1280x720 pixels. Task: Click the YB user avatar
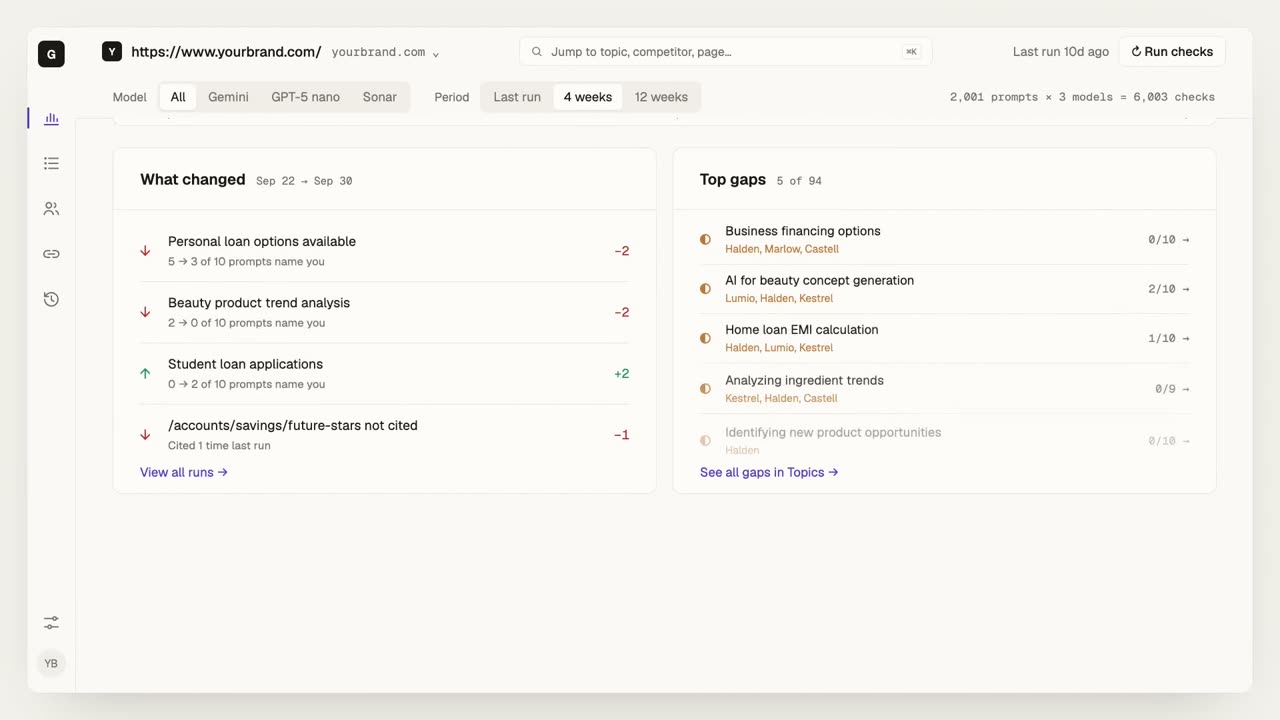51,663
